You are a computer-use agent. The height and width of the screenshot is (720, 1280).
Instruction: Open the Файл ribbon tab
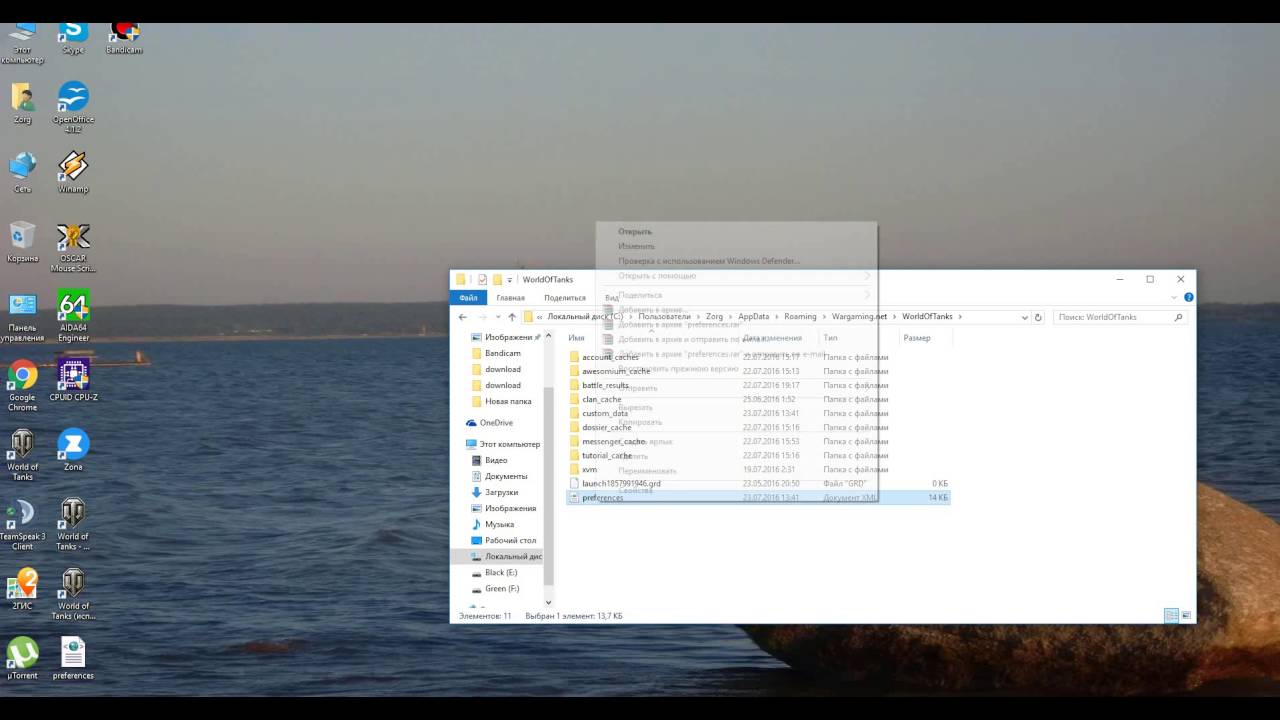pos(468,297)
